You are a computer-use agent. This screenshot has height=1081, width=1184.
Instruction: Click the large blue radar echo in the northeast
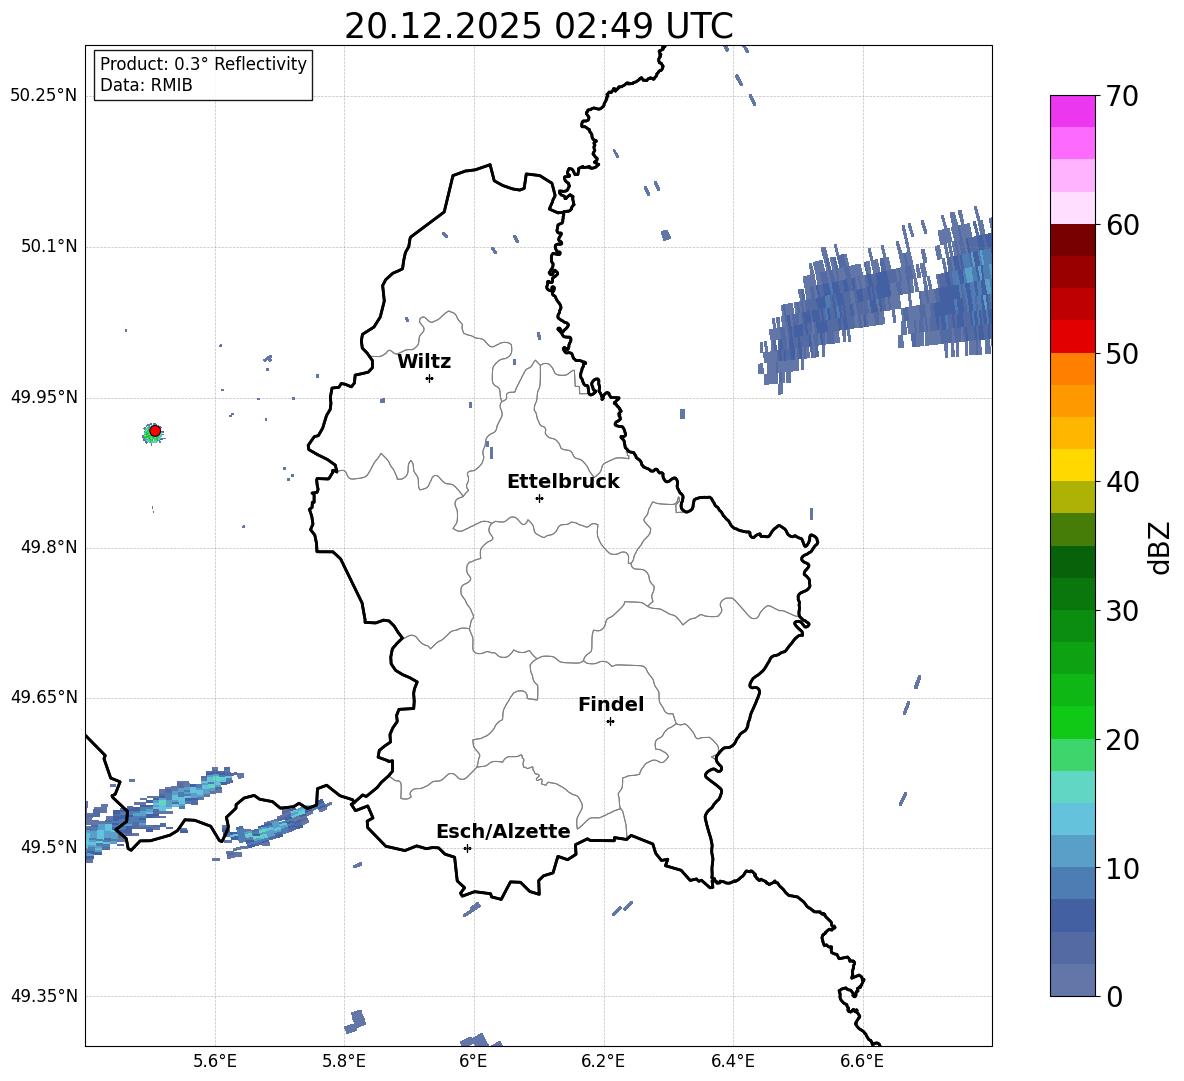[876, 298]
